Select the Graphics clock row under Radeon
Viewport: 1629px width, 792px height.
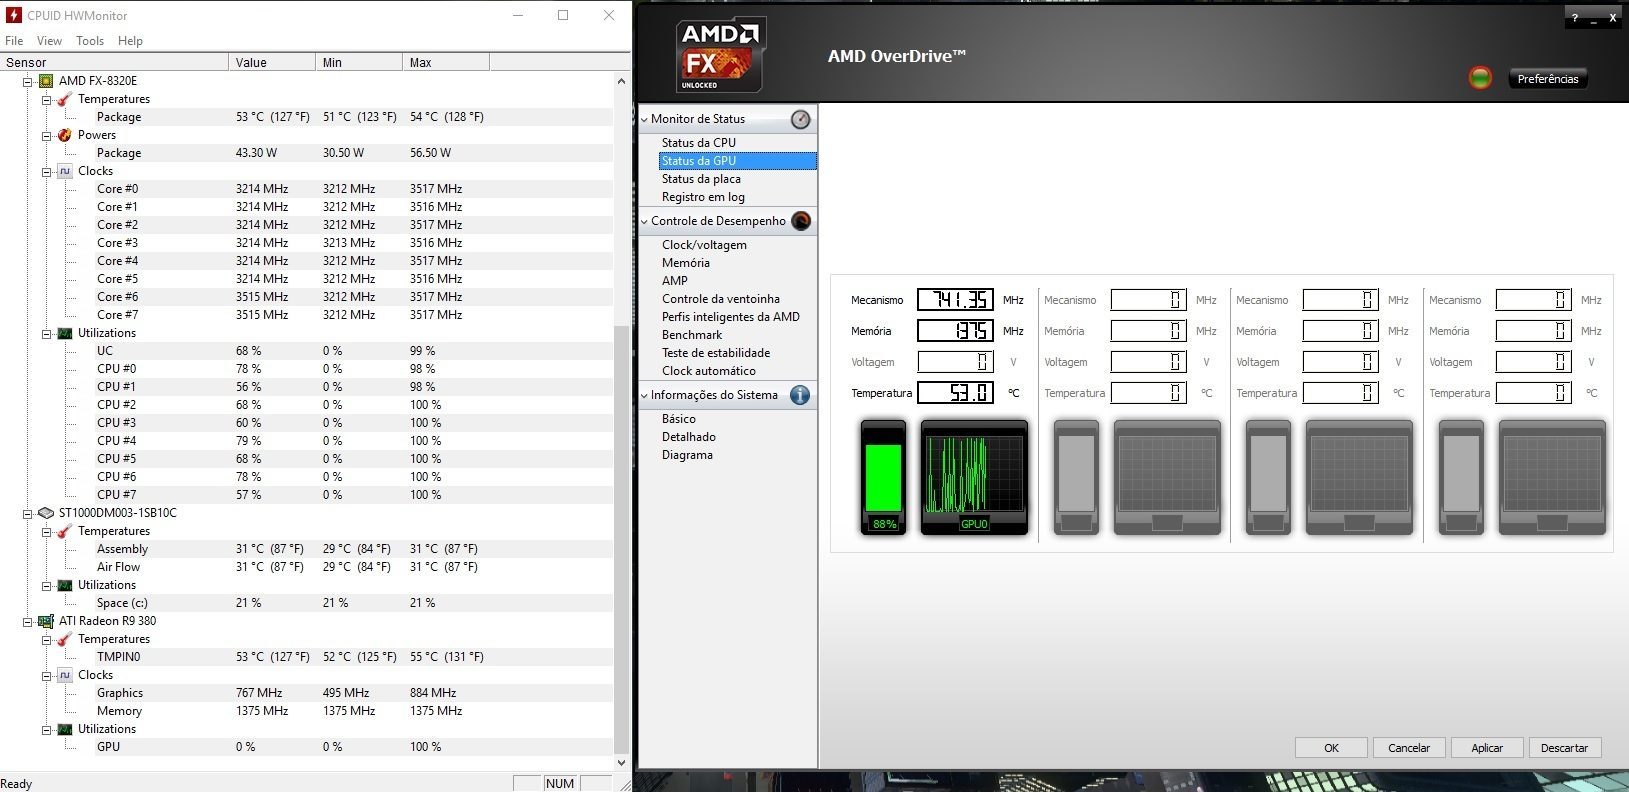click(x=307, y=693)
